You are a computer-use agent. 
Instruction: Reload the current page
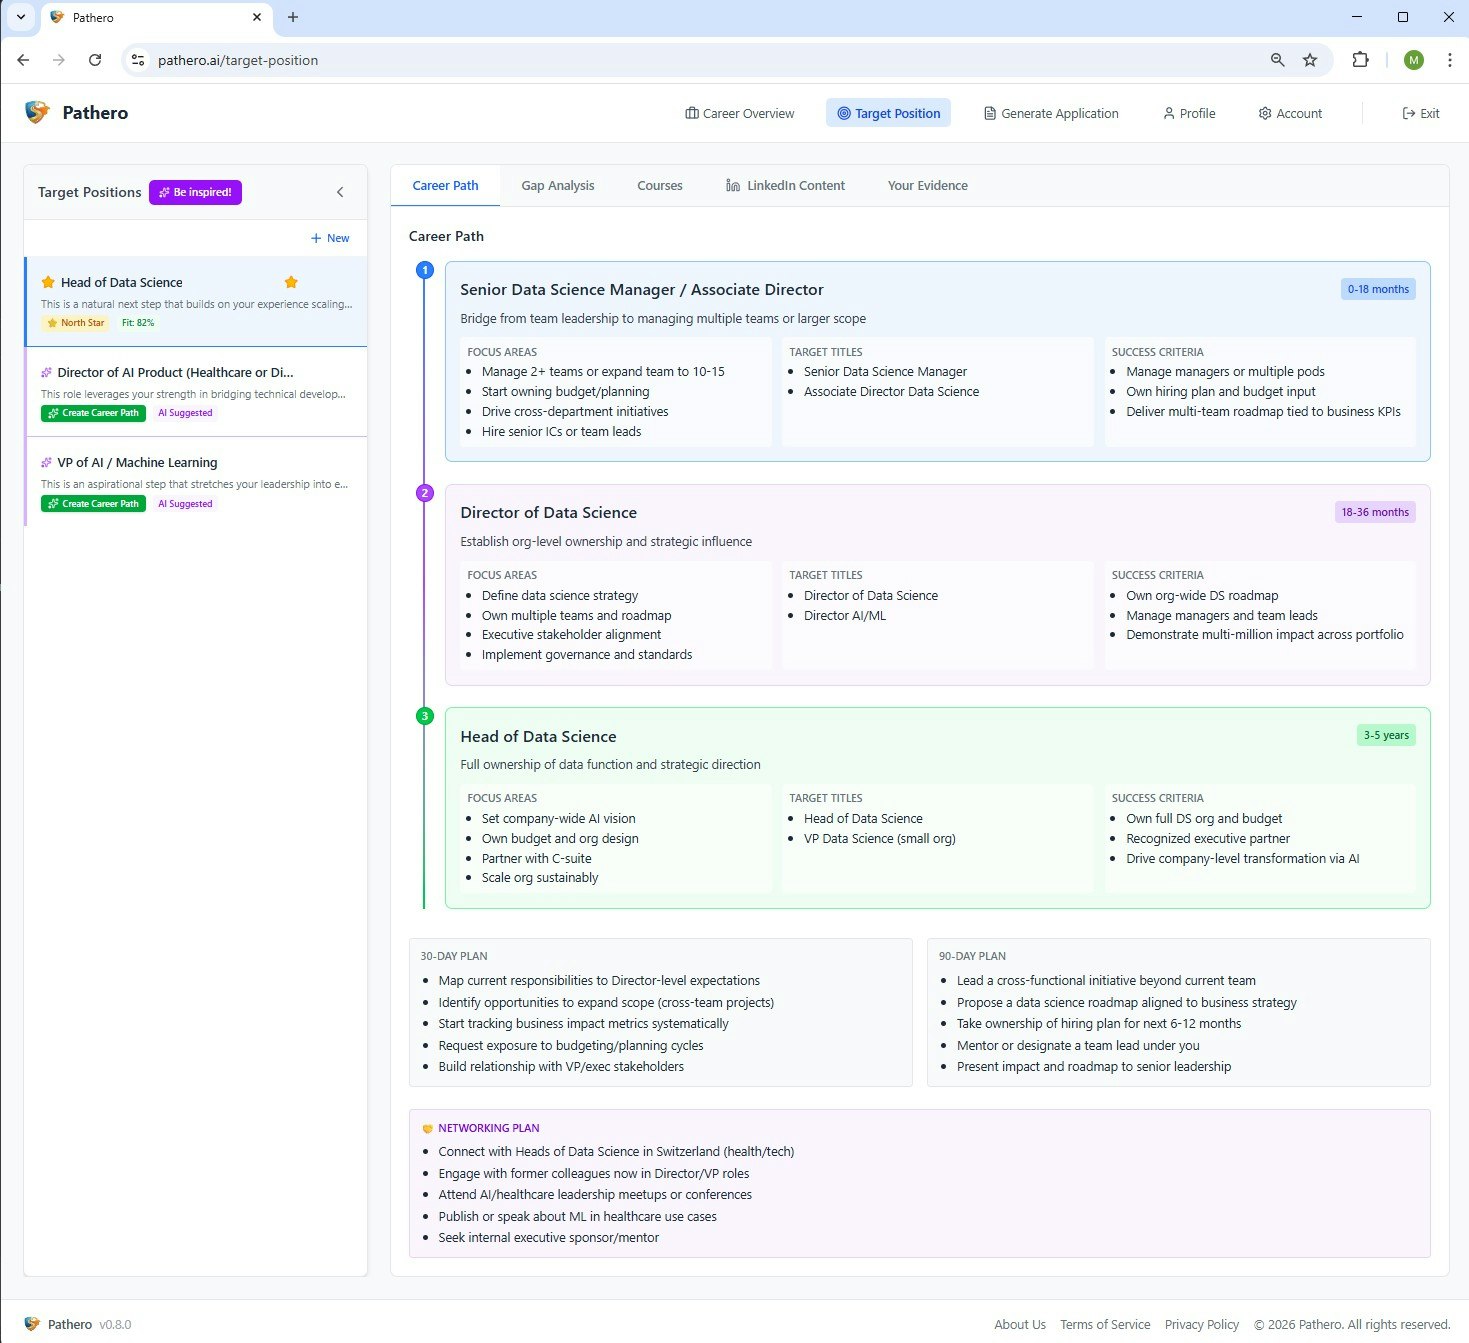click(95, 60)
